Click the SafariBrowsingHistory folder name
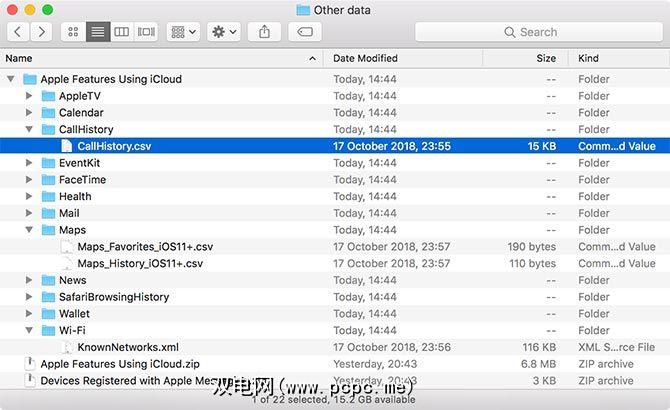 [114, 297]
